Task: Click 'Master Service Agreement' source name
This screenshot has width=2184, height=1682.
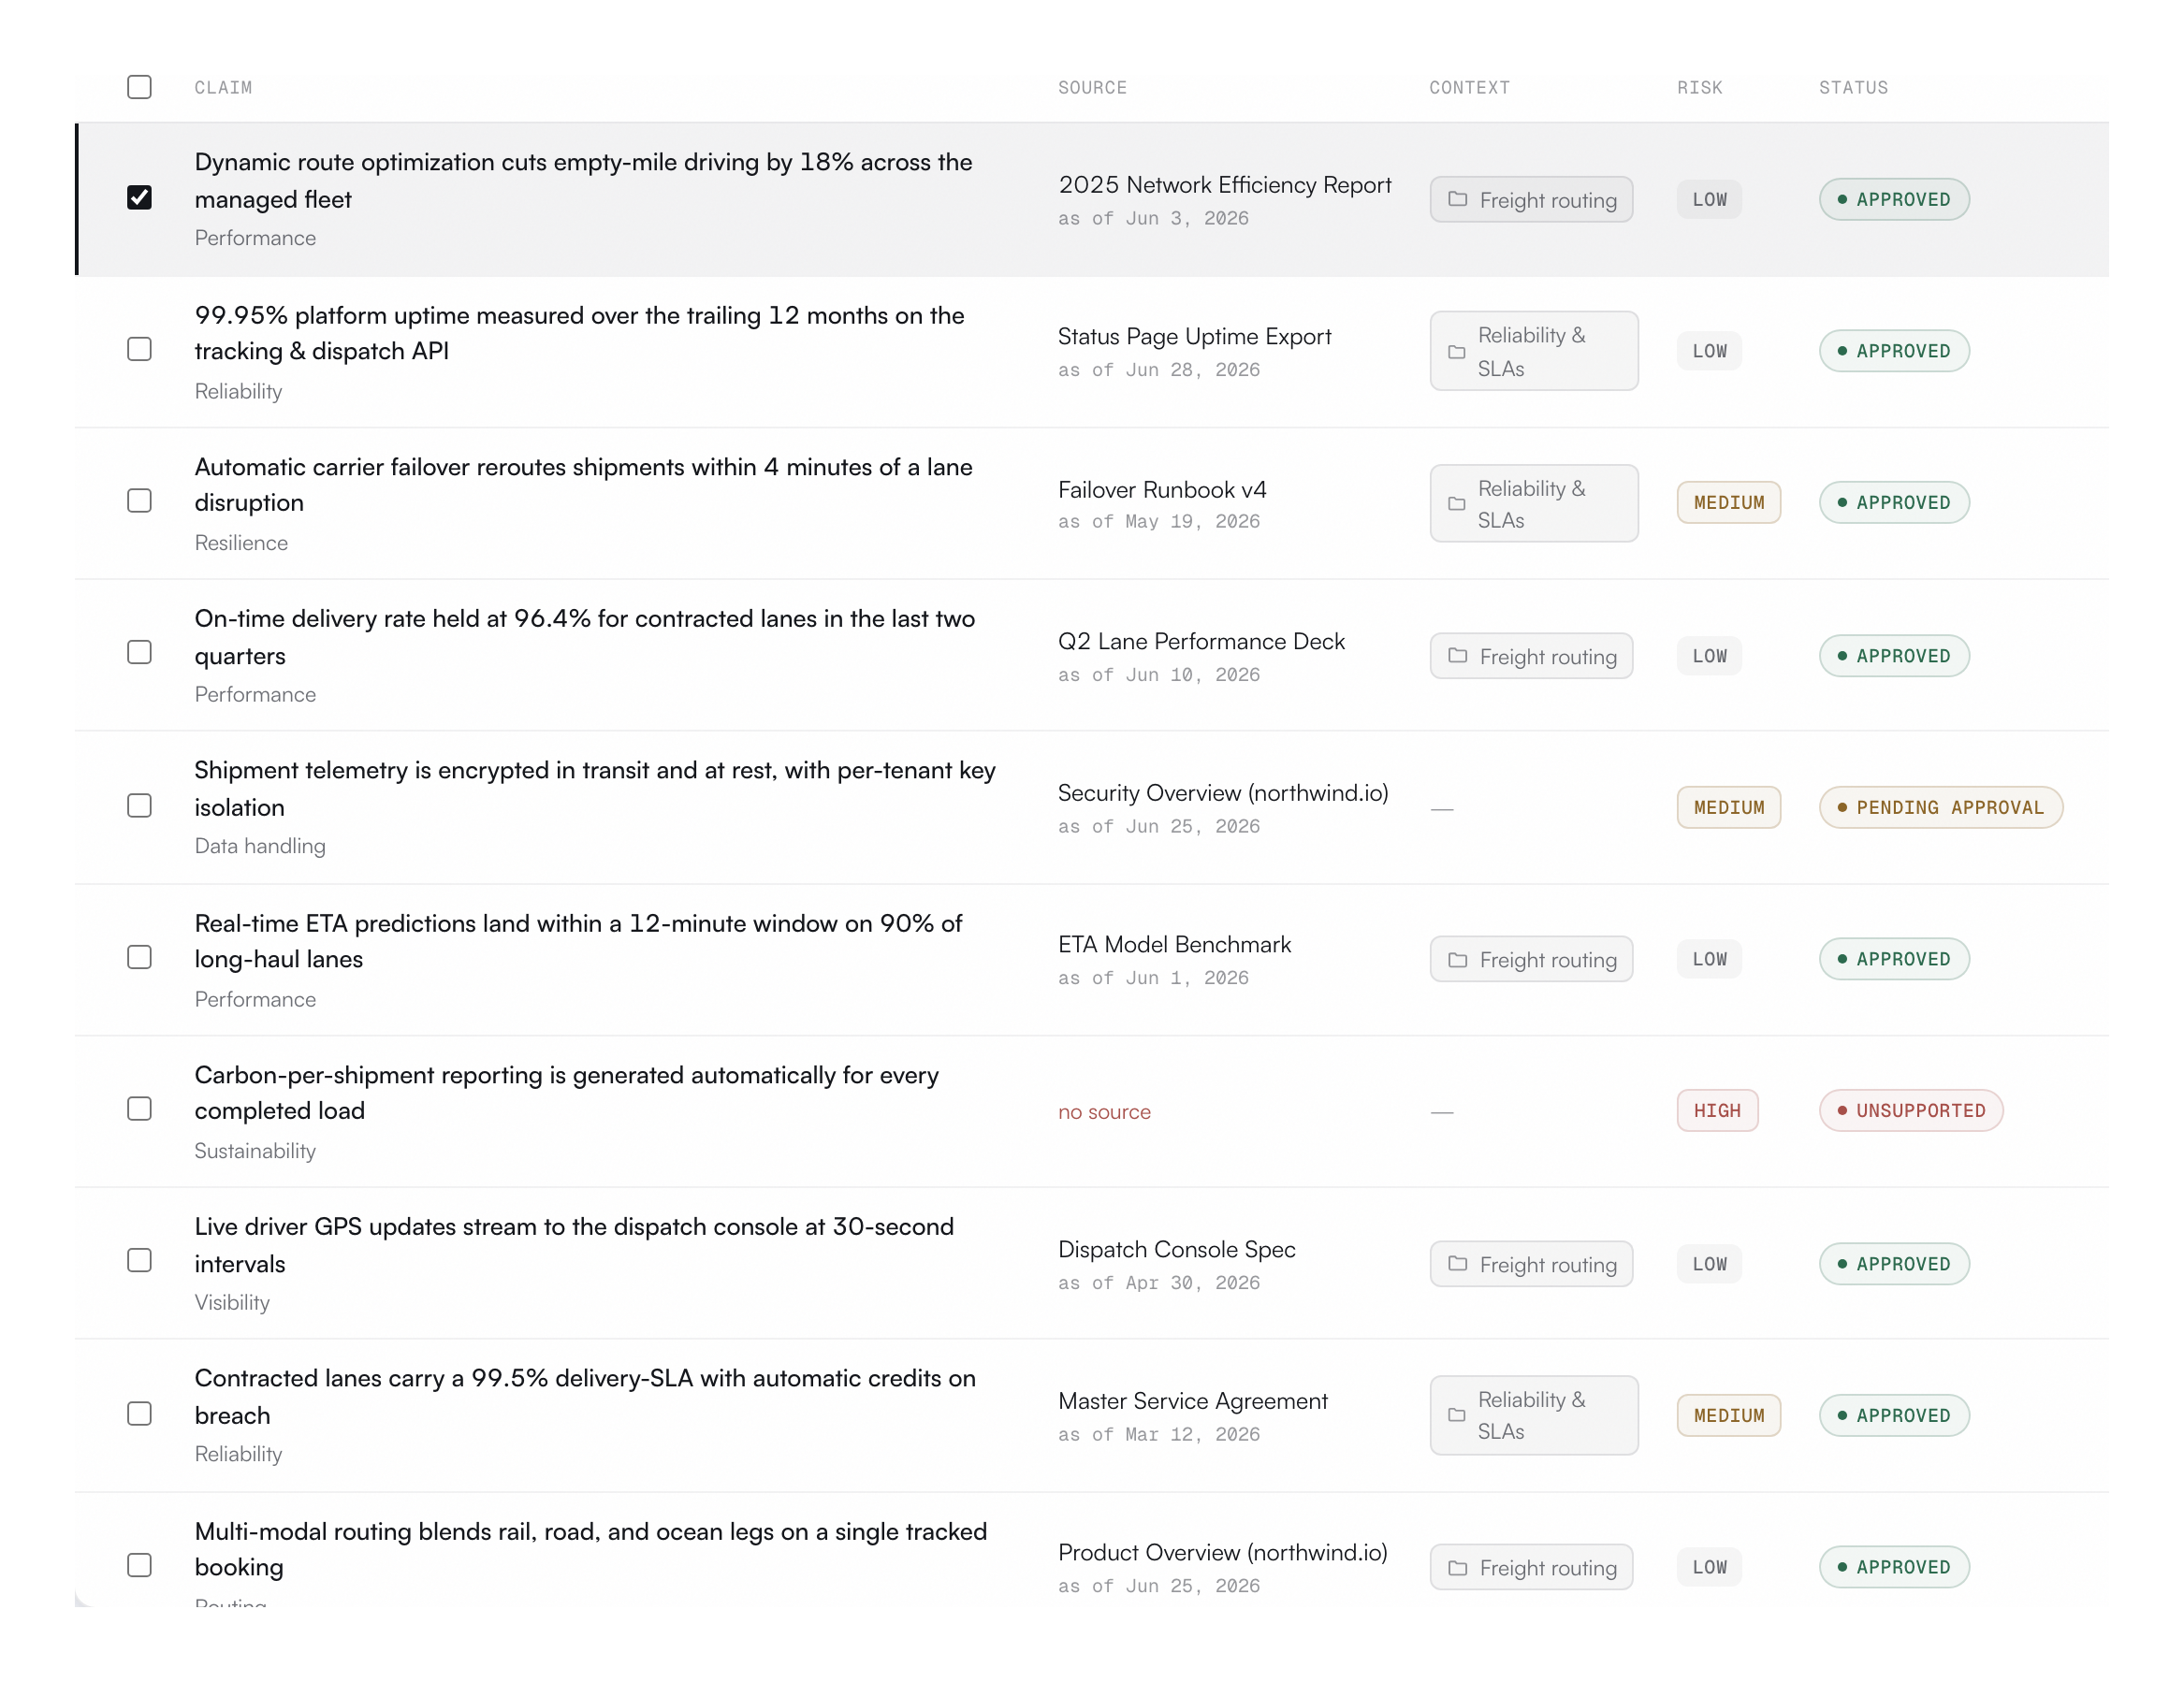Action: tap(1193, 1402)
